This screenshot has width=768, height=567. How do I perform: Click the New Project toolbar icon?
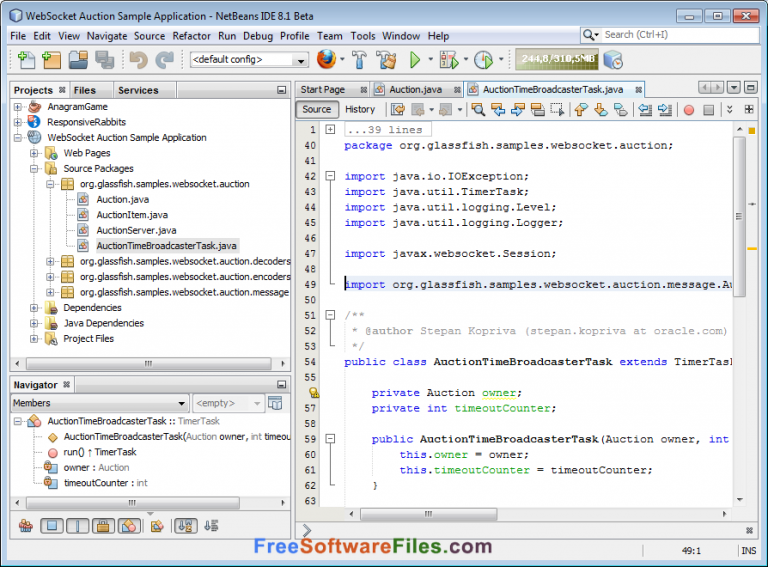tap(51, 60)
